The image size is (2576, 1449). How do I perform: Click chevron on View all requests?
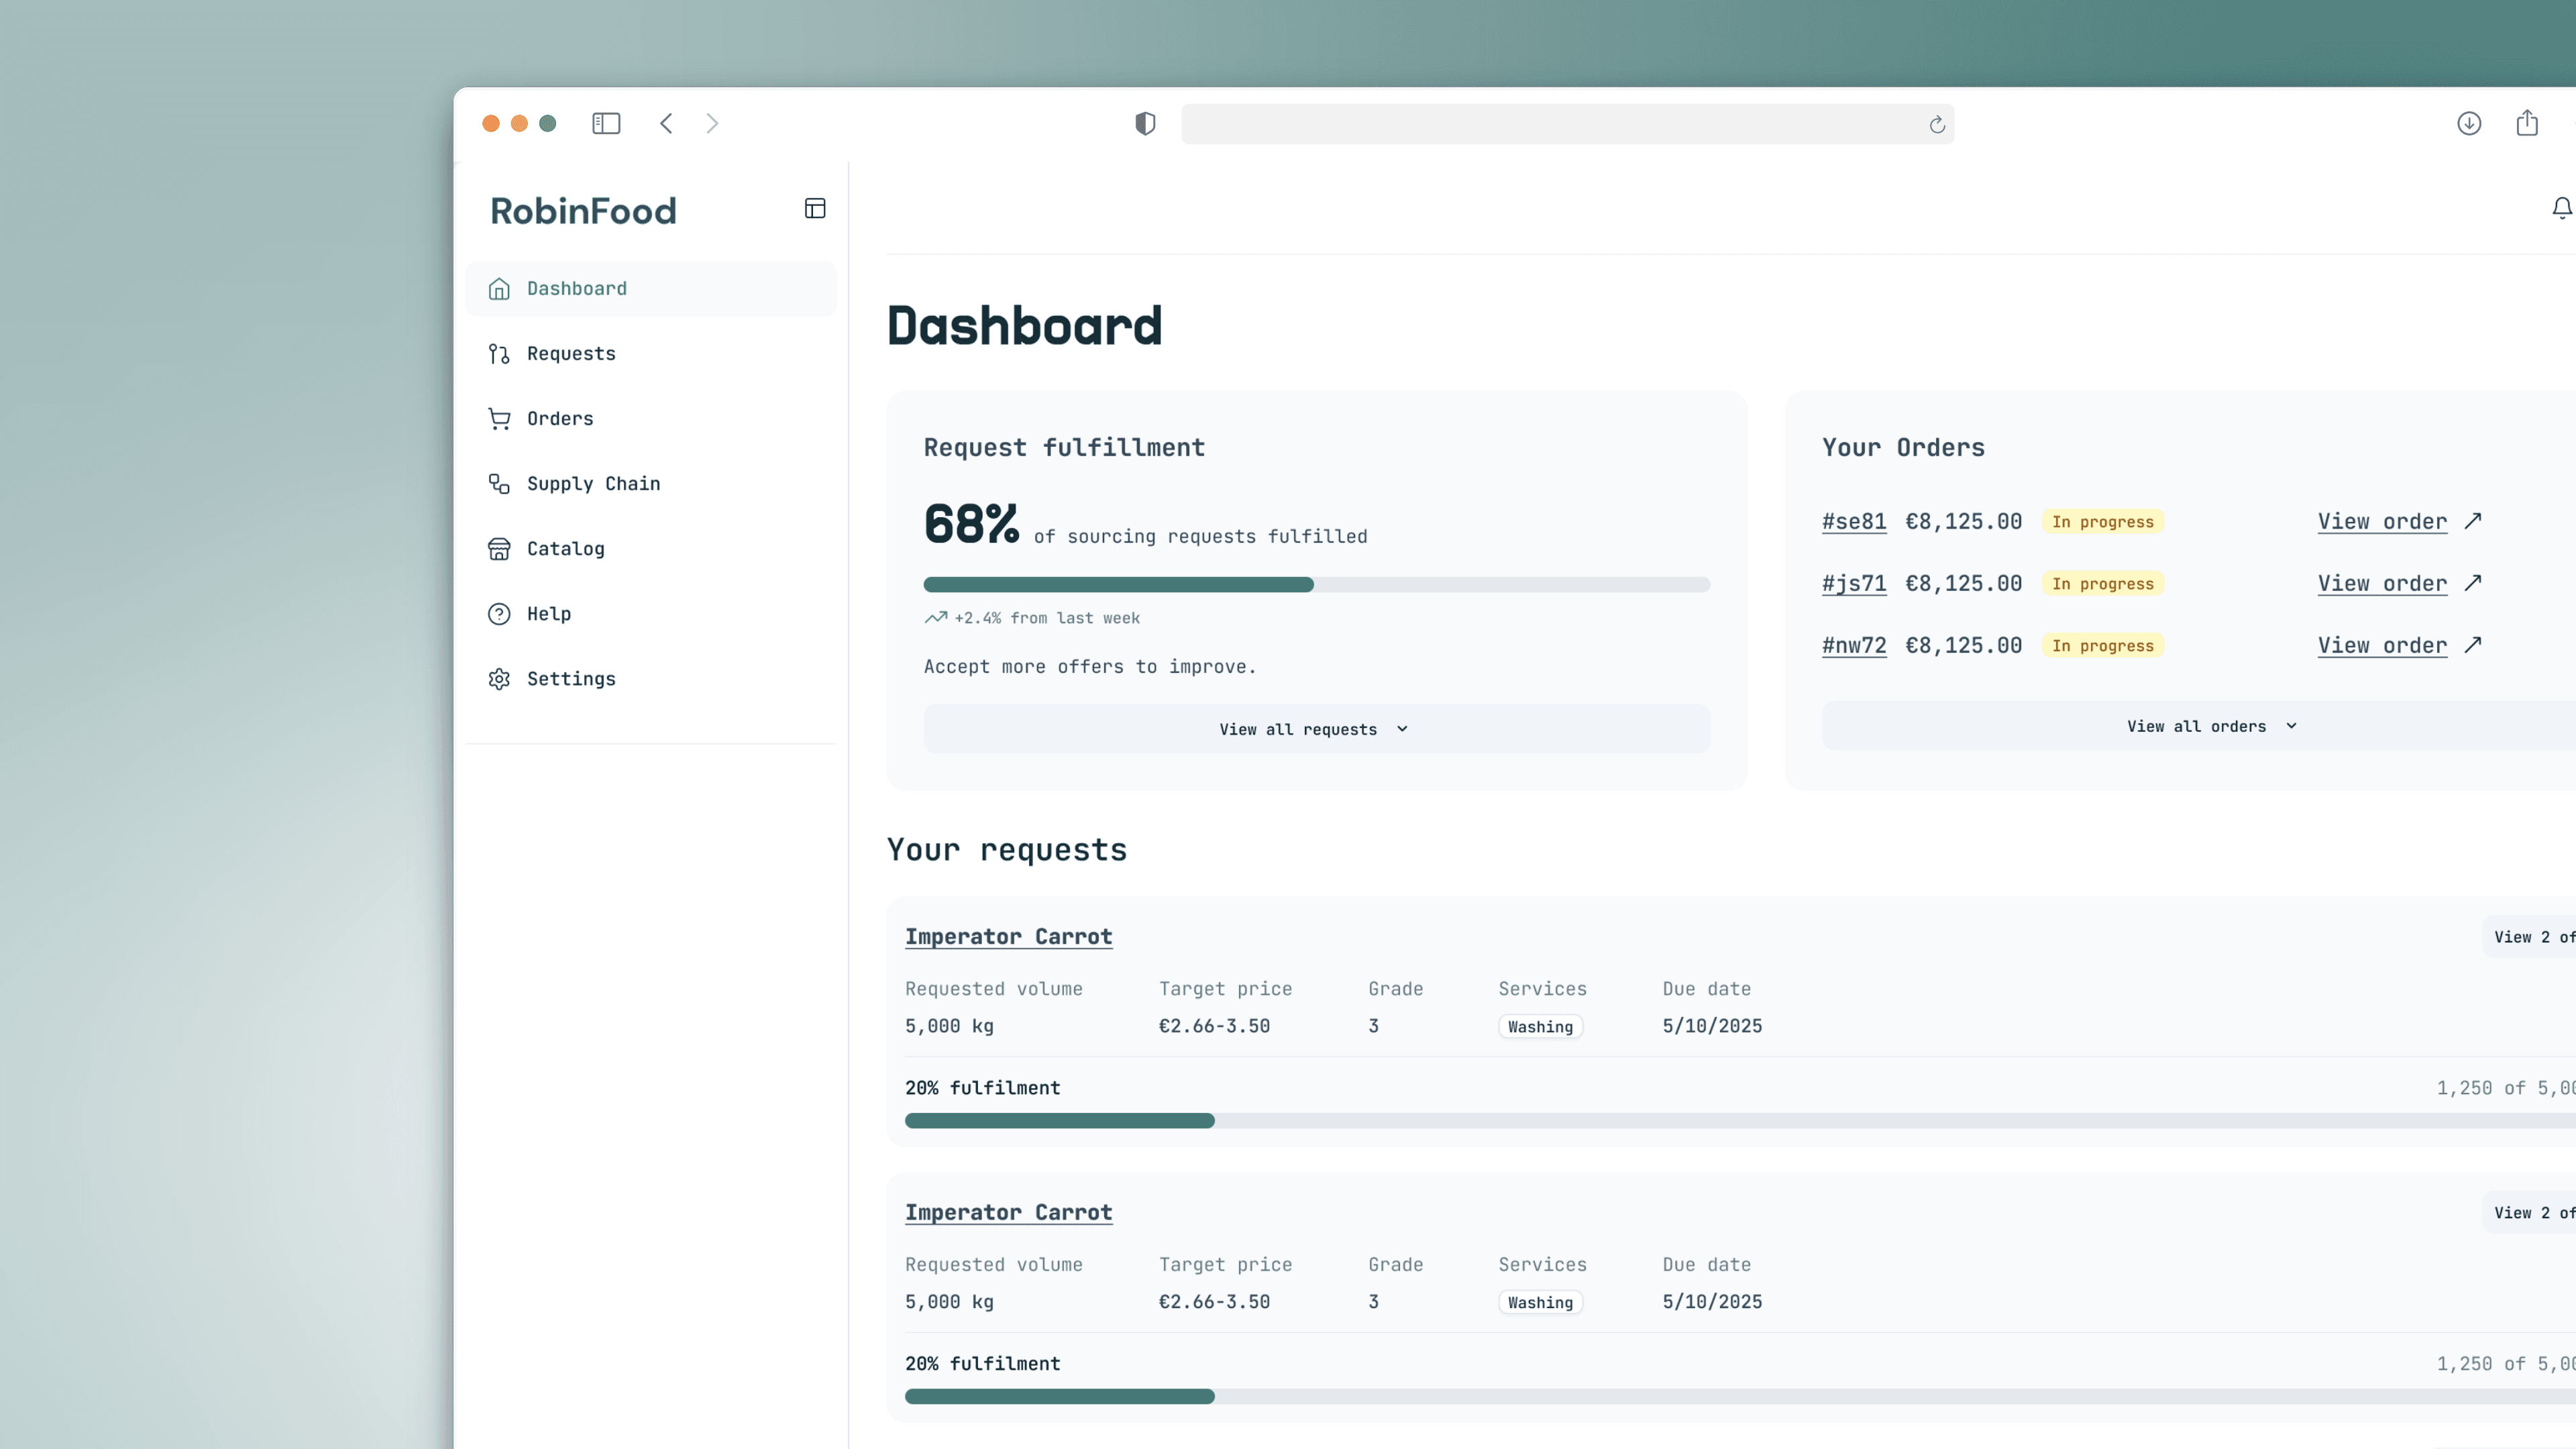(x=1402, y=729)
